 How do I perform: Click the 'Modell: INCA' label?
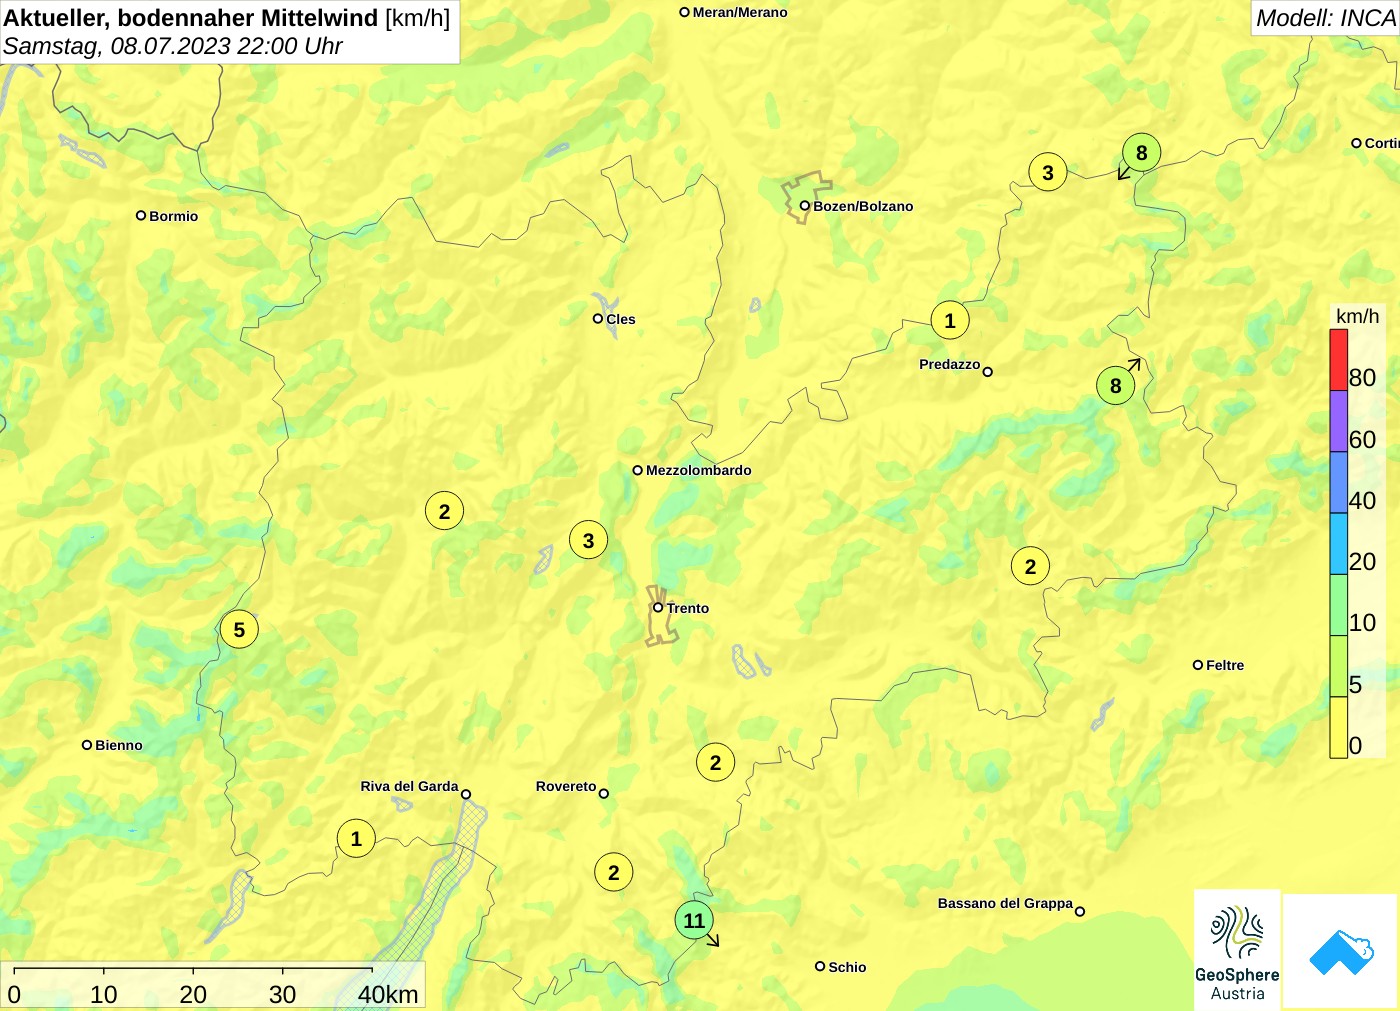pos(1325,18)
